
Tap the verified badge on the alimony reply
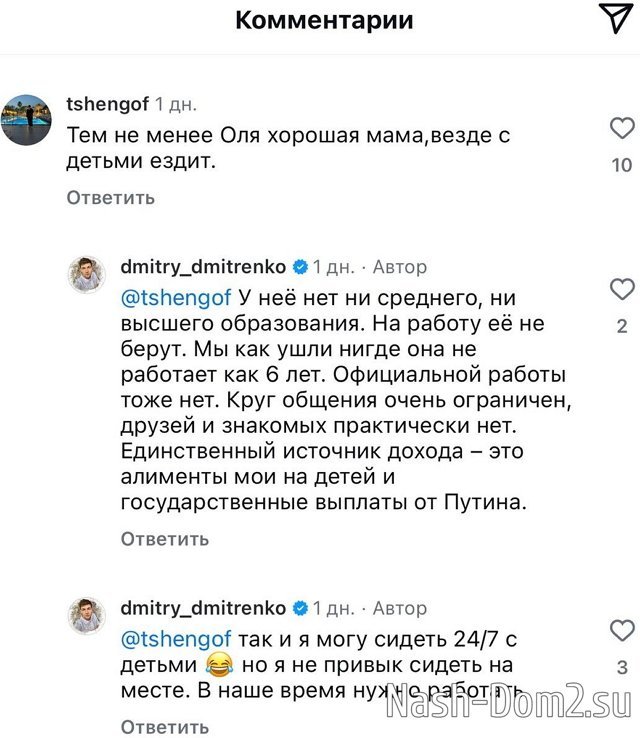[298, 267]
